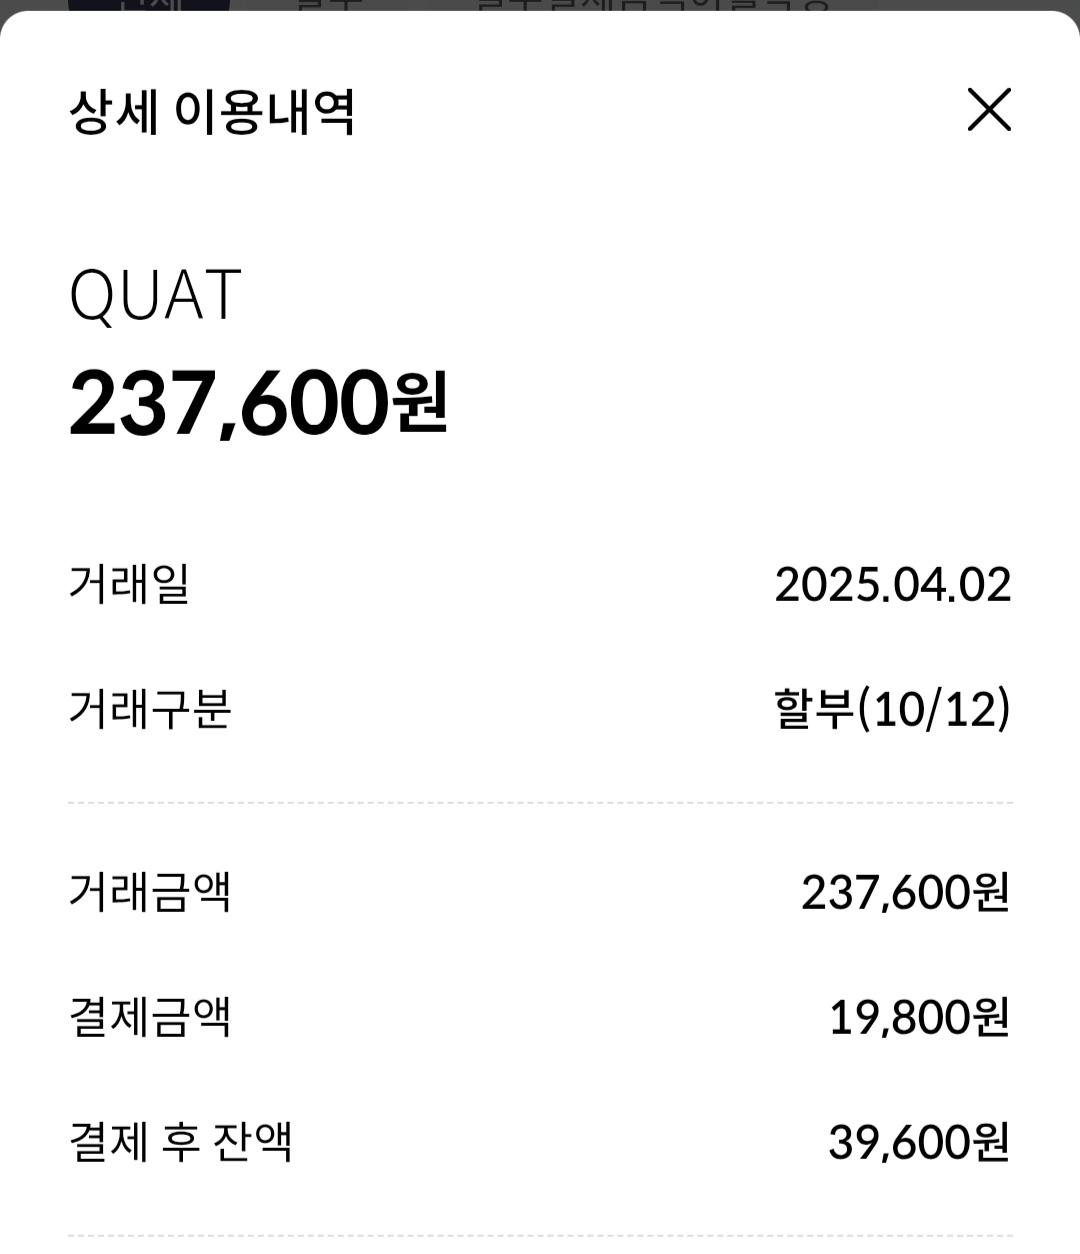Click the dashed divider below 거래구분

pyautogui.click(x=540, y=802)
